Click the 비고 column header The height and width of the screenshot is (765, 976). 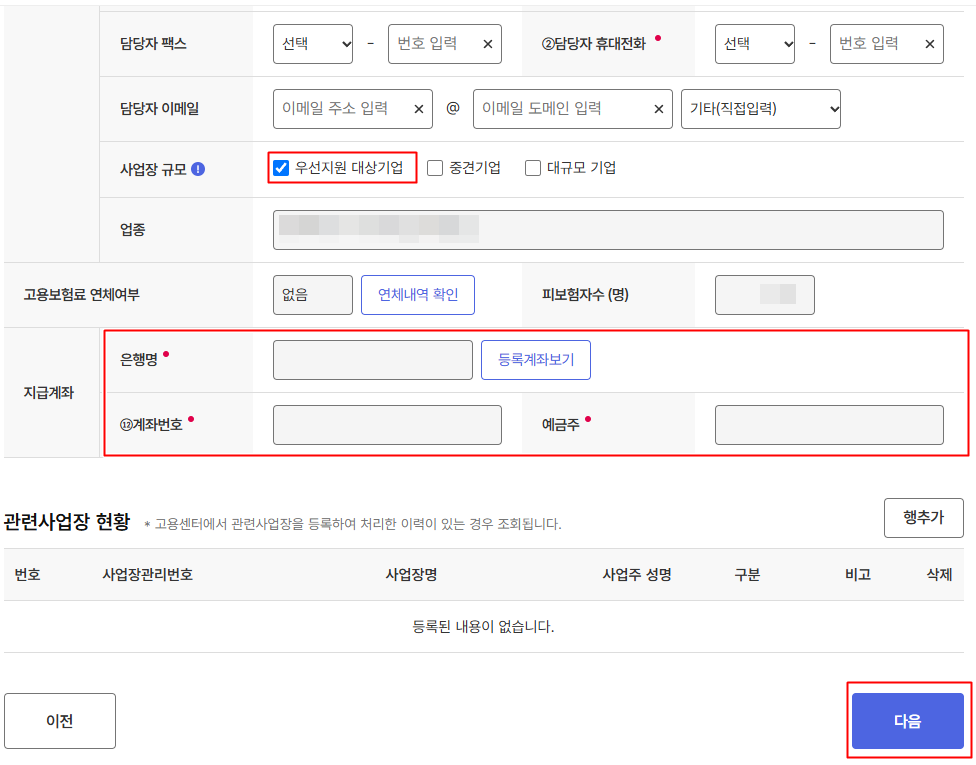[858, 575]
